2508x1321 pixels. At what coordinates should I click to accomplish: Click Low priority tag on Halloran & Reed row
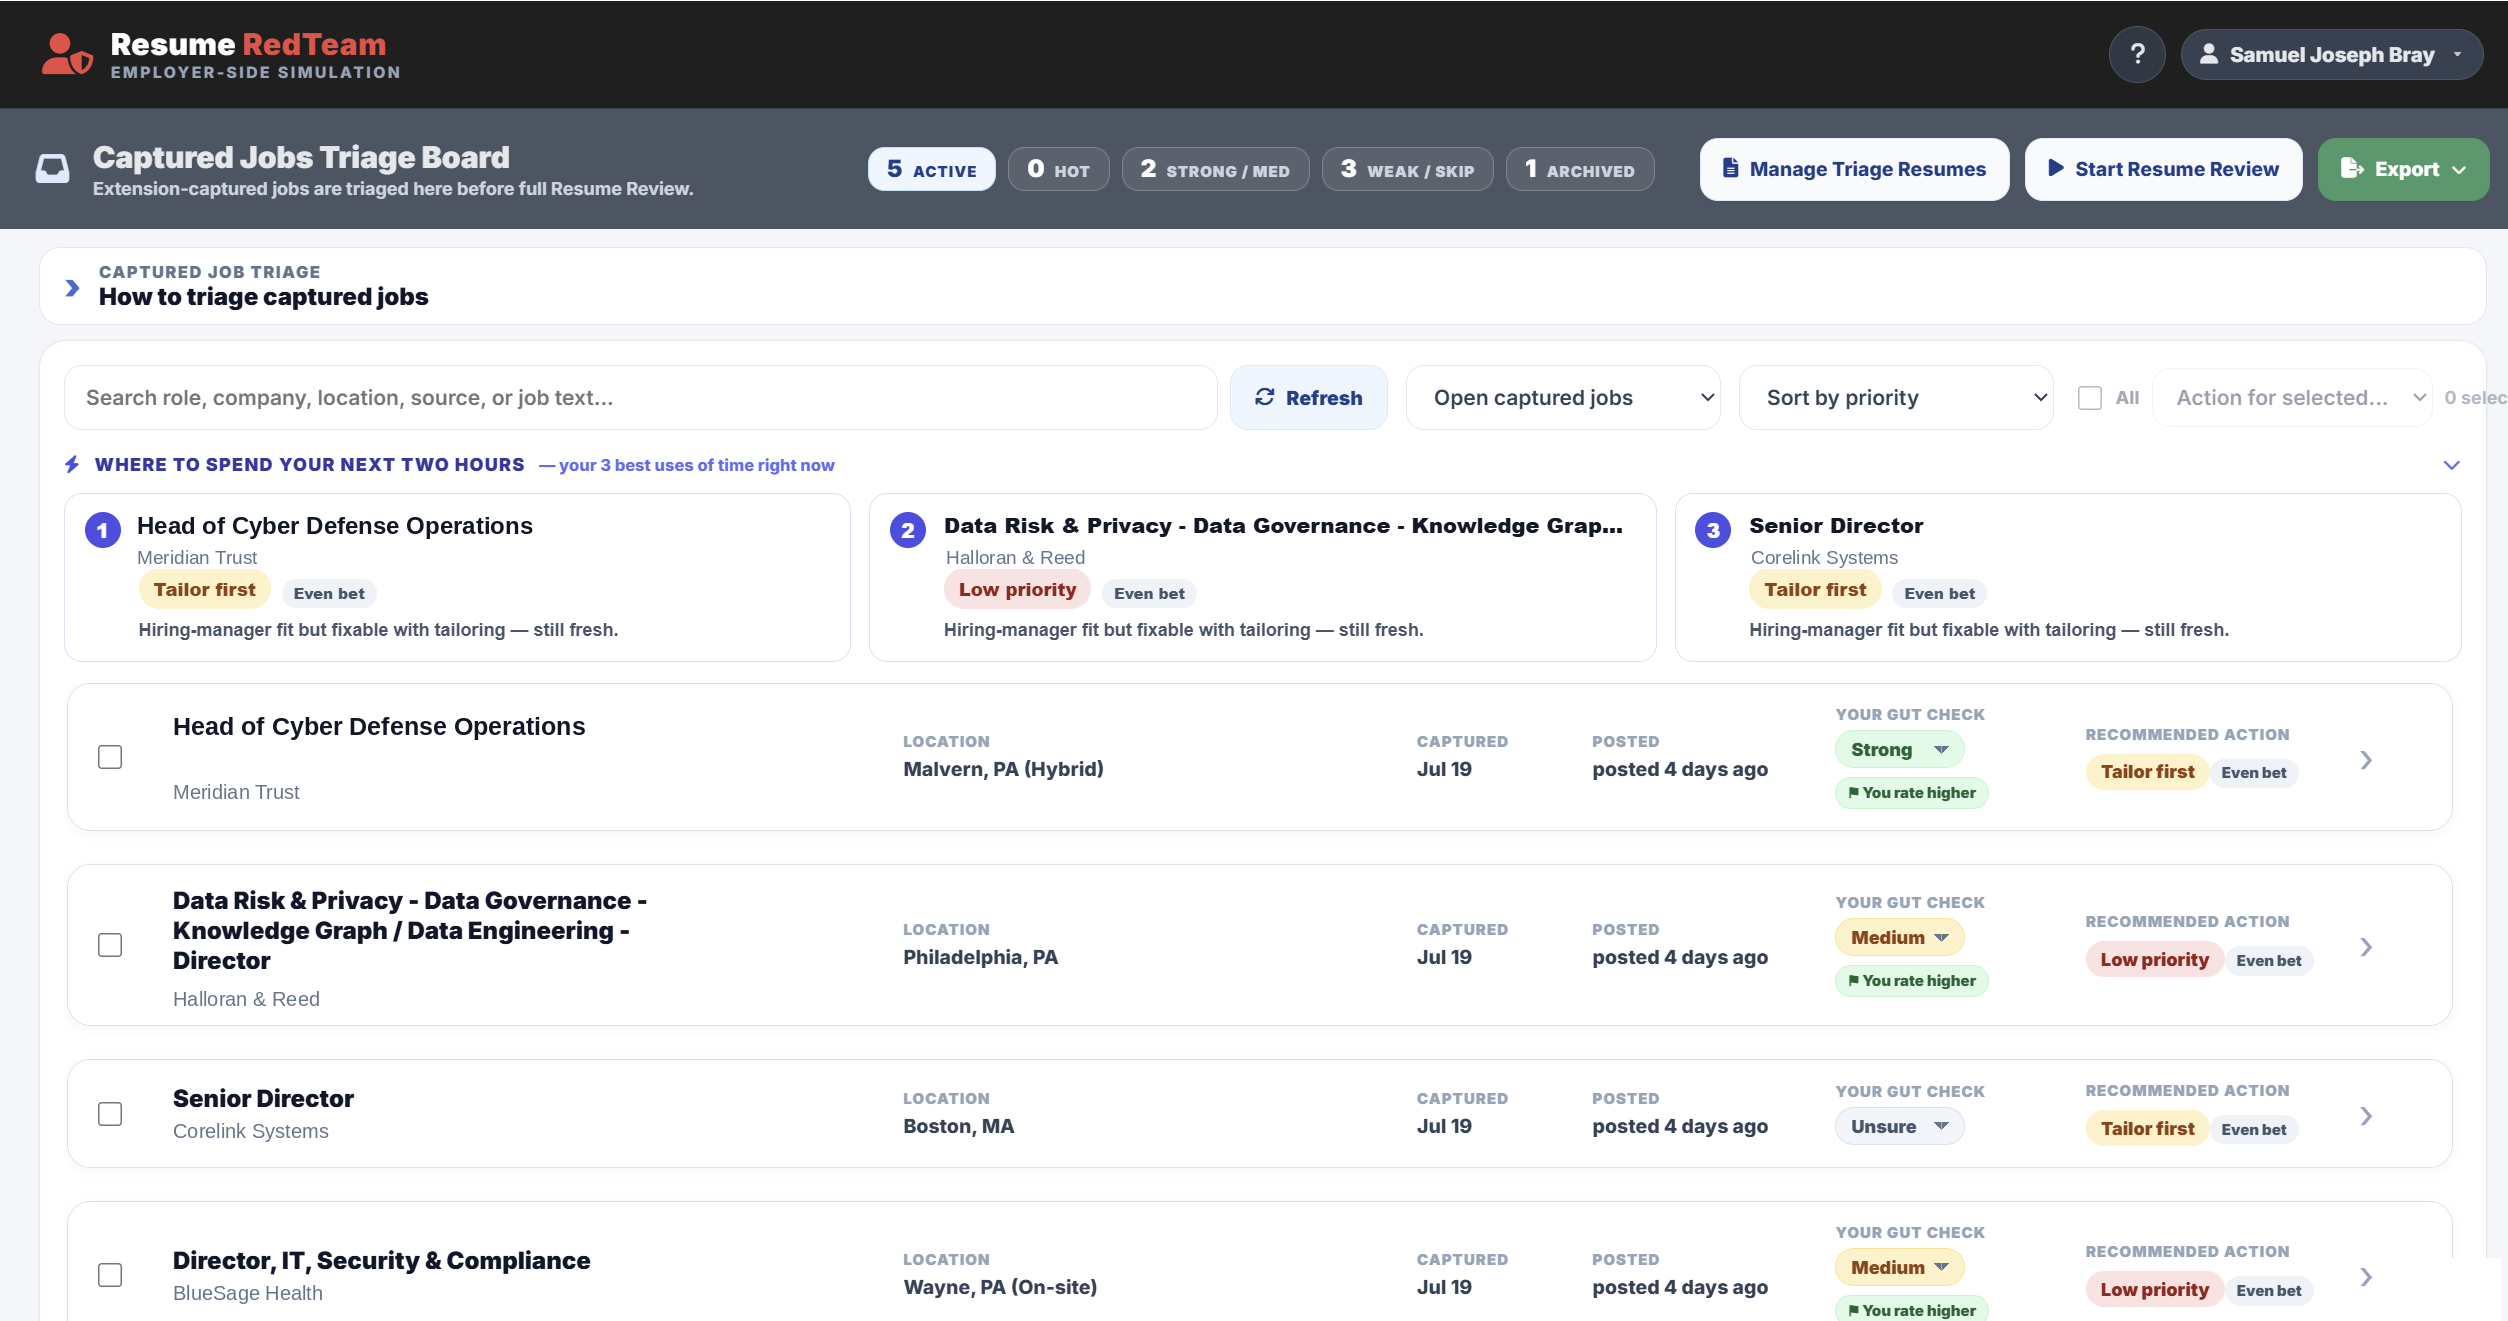2154,960
